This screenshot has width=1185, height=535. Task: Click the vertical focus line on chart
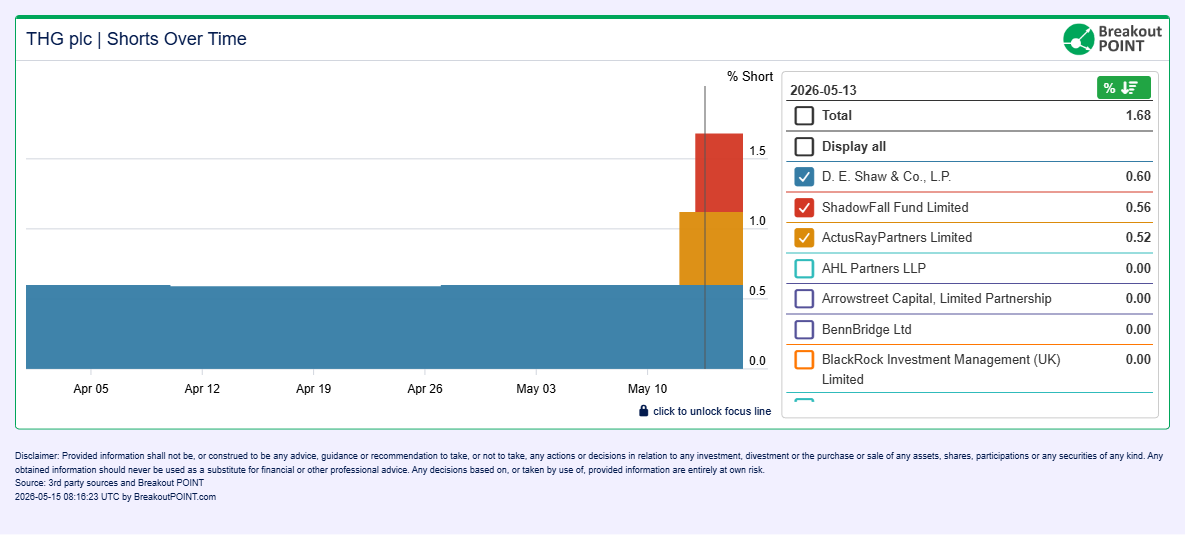pos(705,227)
